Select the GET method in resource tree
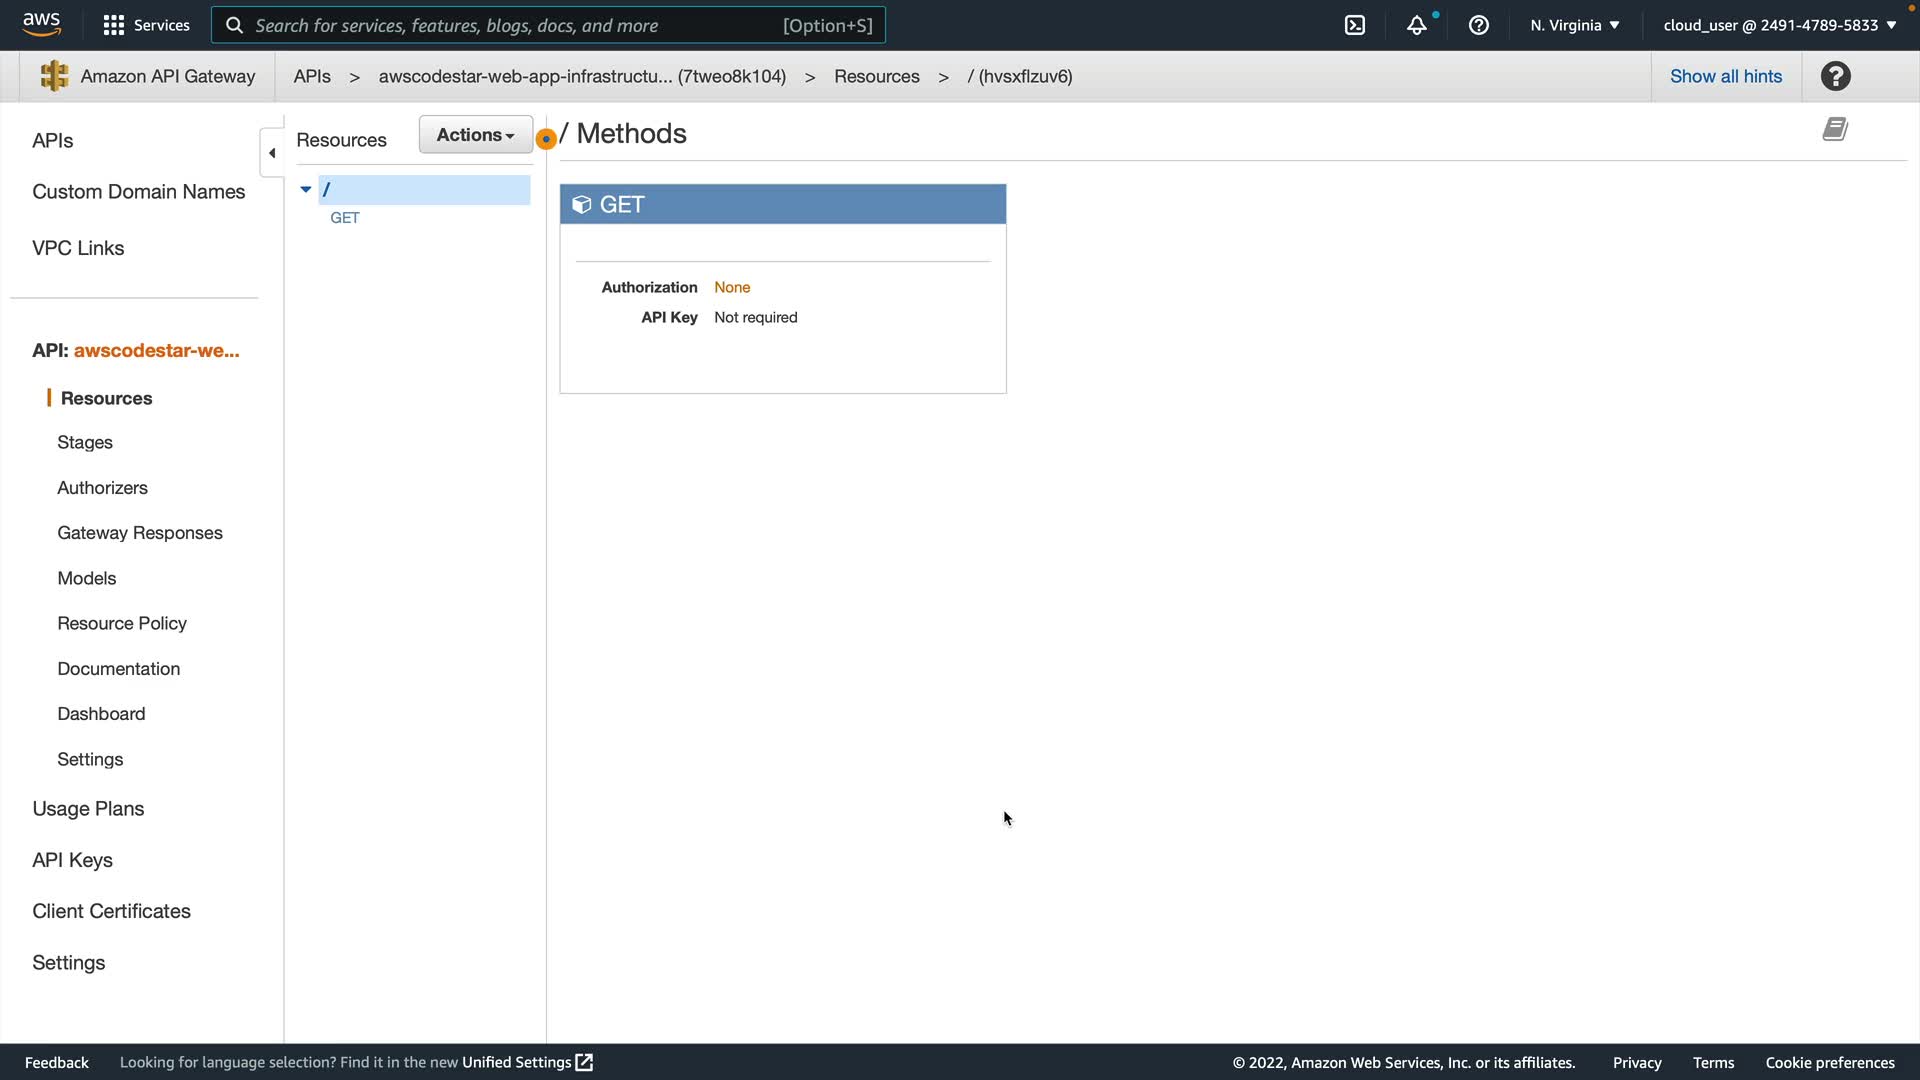This screenshot has height=1080, width=1920. tap(345, 218)
